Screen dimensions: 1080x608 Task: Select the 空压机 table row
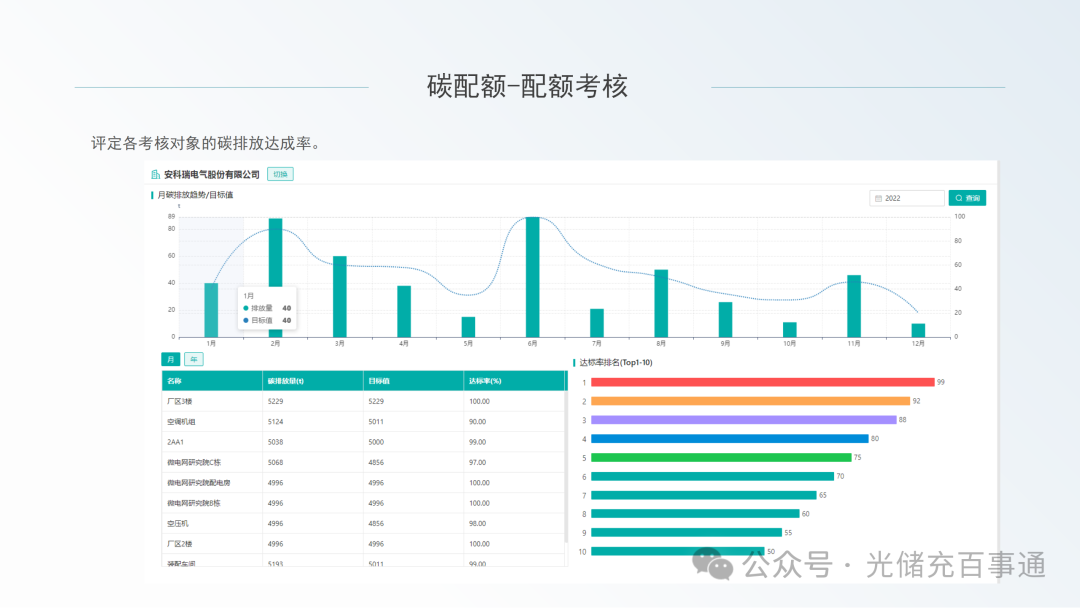click(363, 523)
